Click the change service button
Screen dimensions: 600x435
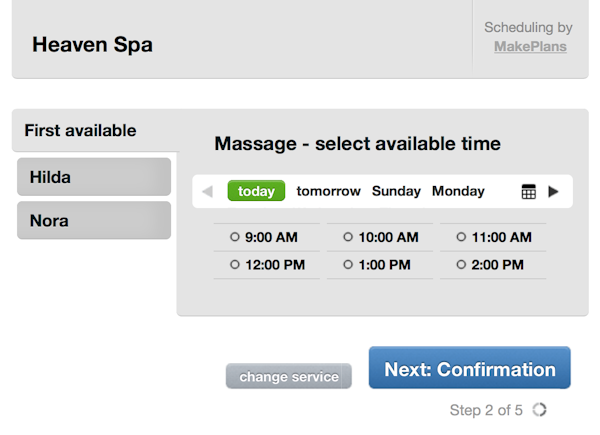pos(289,377)
